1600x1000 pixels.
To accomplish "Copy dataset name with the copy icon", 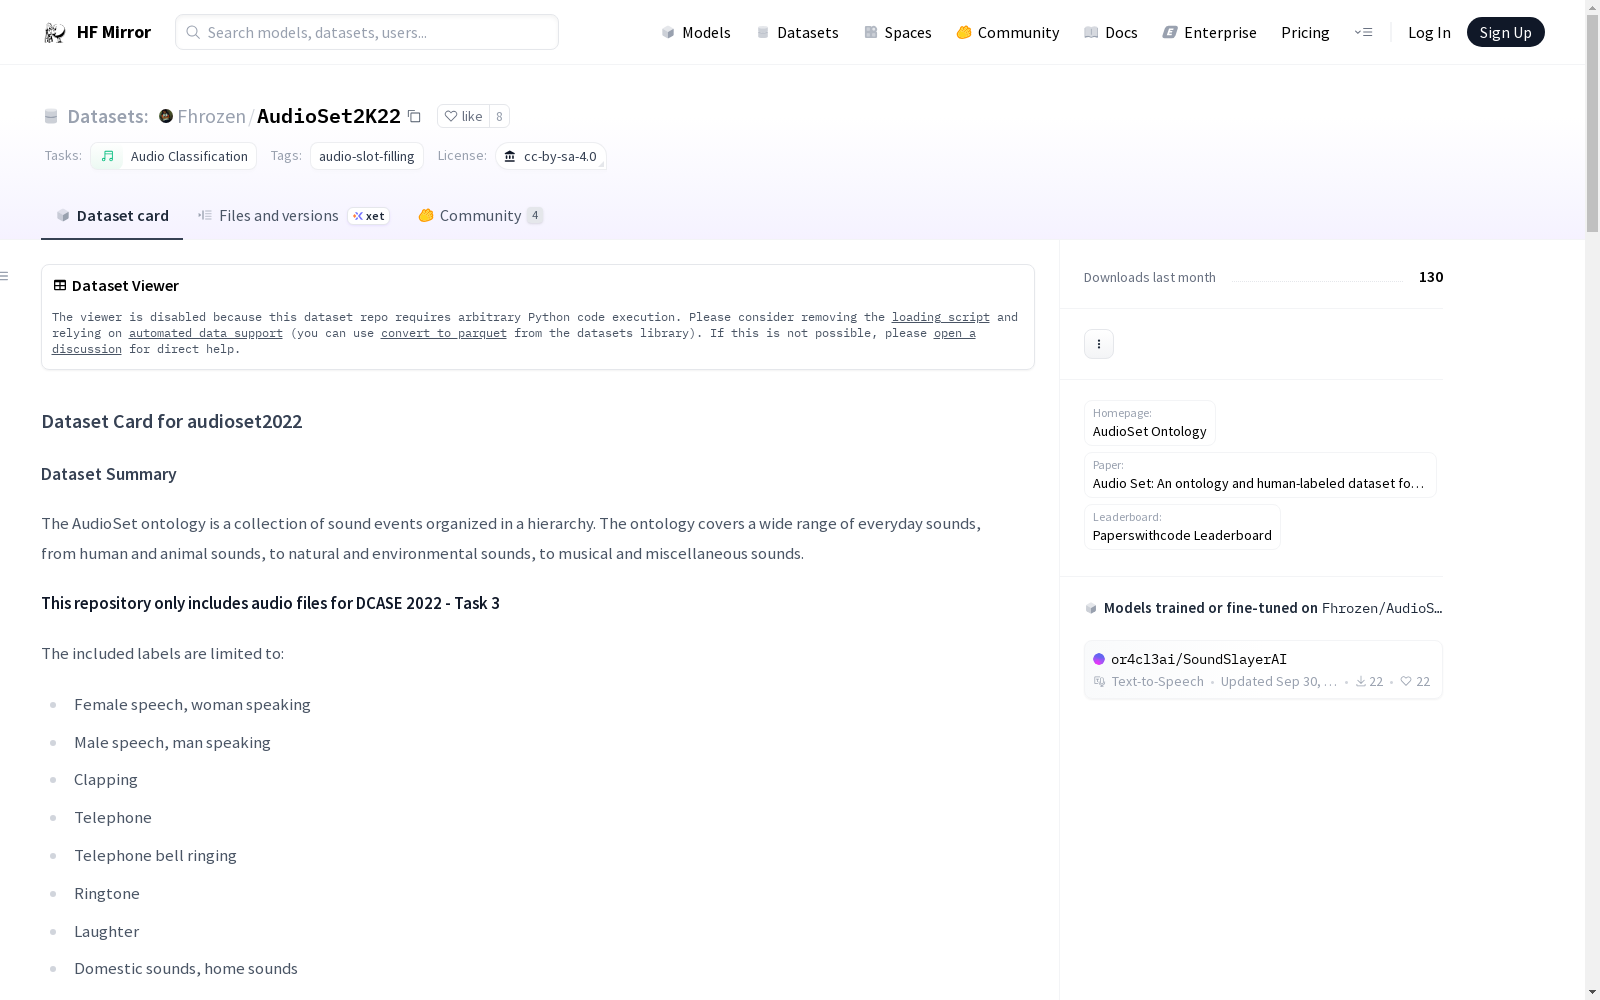I will (x=414, y=116).
